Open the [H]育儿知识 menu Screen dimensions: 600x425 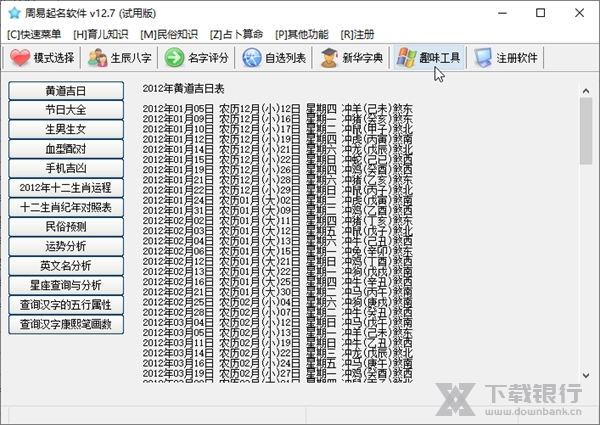pyautogui.click(x=101, y=34)
